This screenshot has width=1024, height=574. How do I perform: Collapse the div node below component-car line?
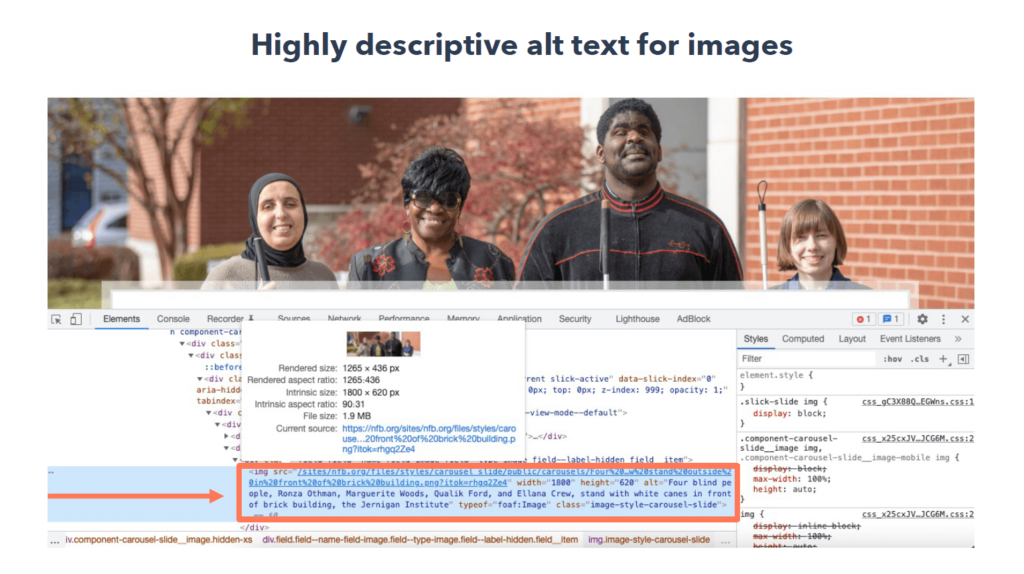(182, 344)
